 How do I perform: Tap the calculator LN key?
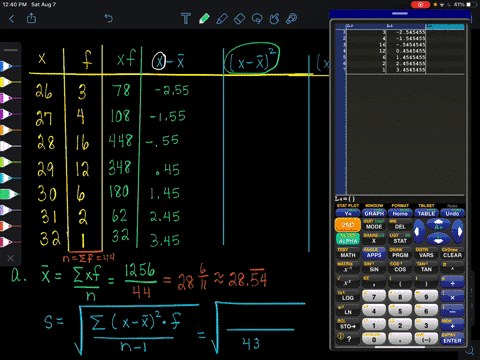coord(348,312)
